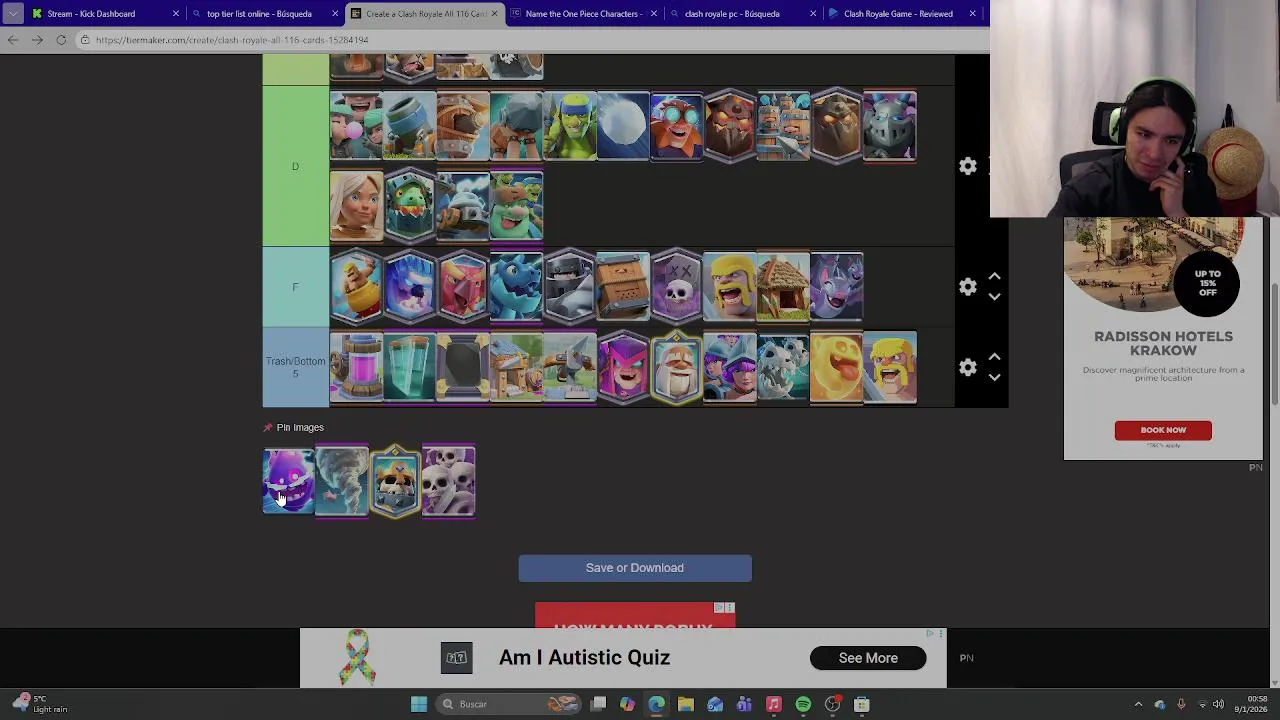Move the Trash/Bottom 5 row down
This screenshot has width=1280, height=720.
(x=994, y=378)
